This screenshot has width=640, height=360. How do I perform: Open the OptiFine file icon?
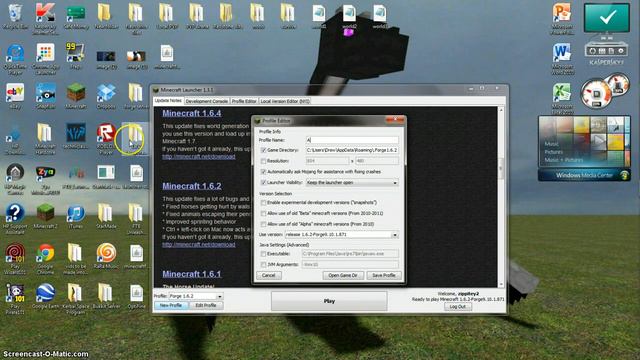tap(136, 295)
